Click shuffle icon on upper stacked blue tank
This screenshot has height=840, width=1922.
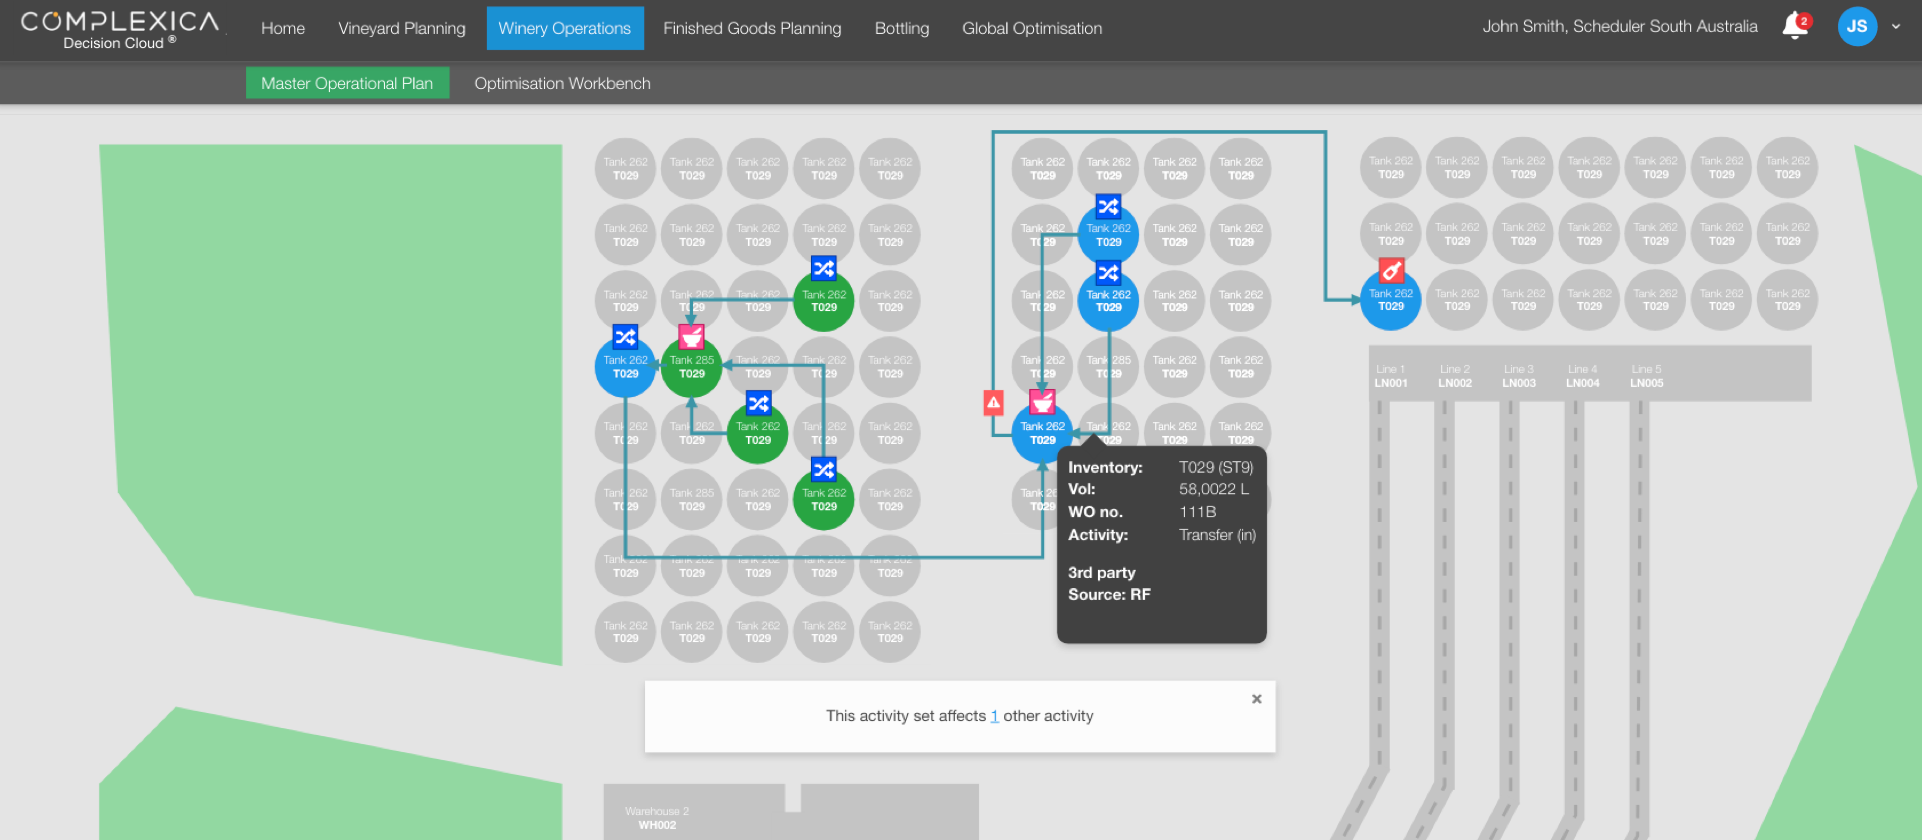tap(1109, 206)
